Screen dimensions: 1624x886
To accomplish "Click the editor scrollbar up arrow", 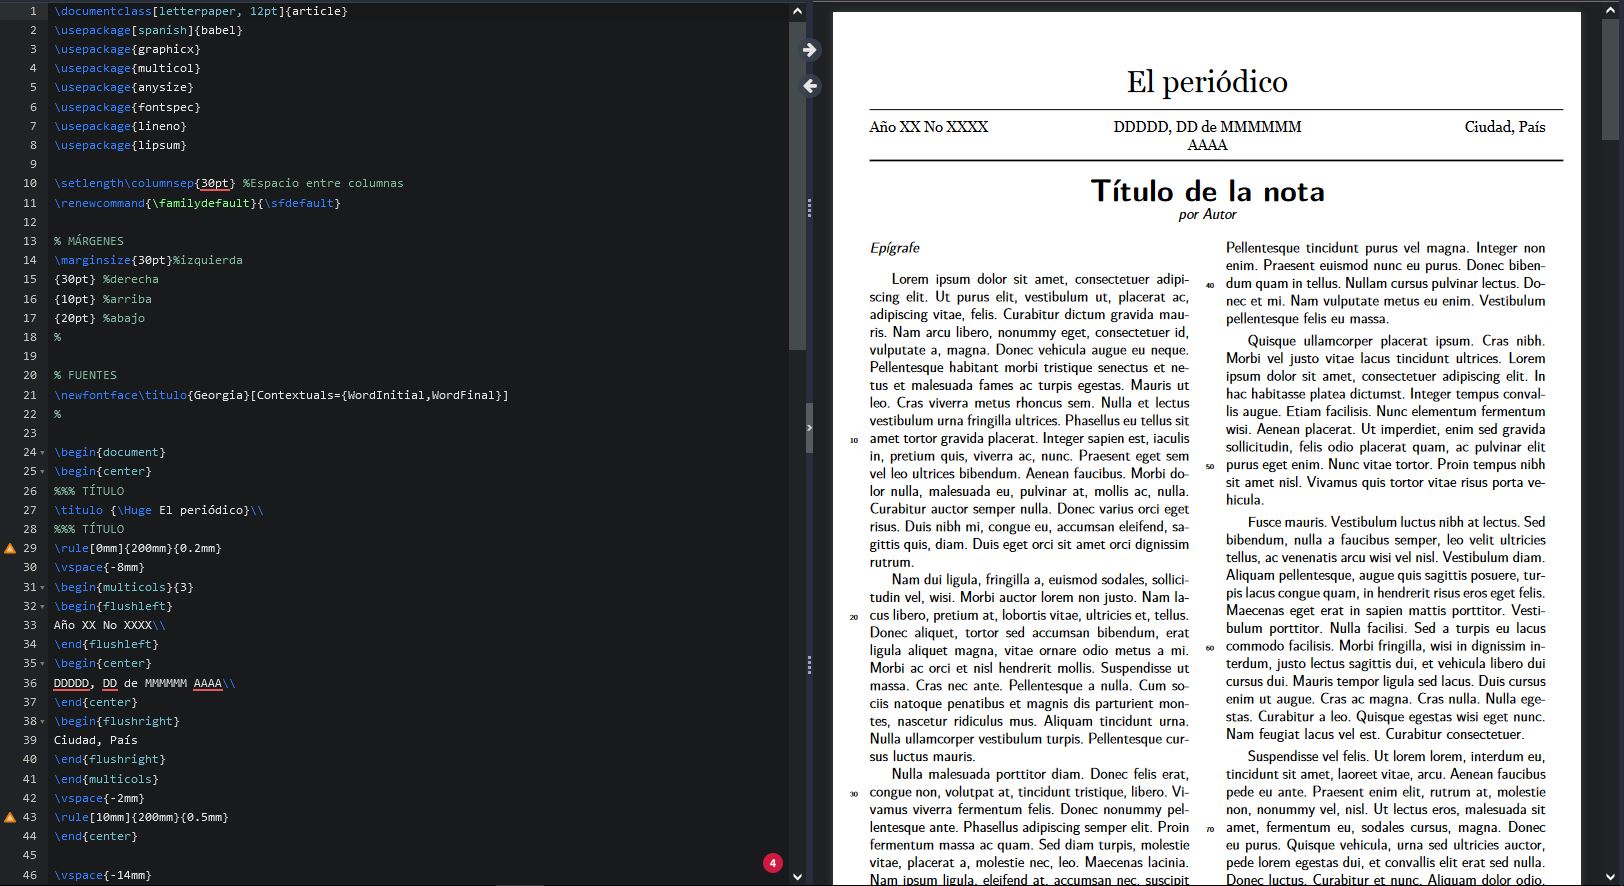I will point(797,11).
